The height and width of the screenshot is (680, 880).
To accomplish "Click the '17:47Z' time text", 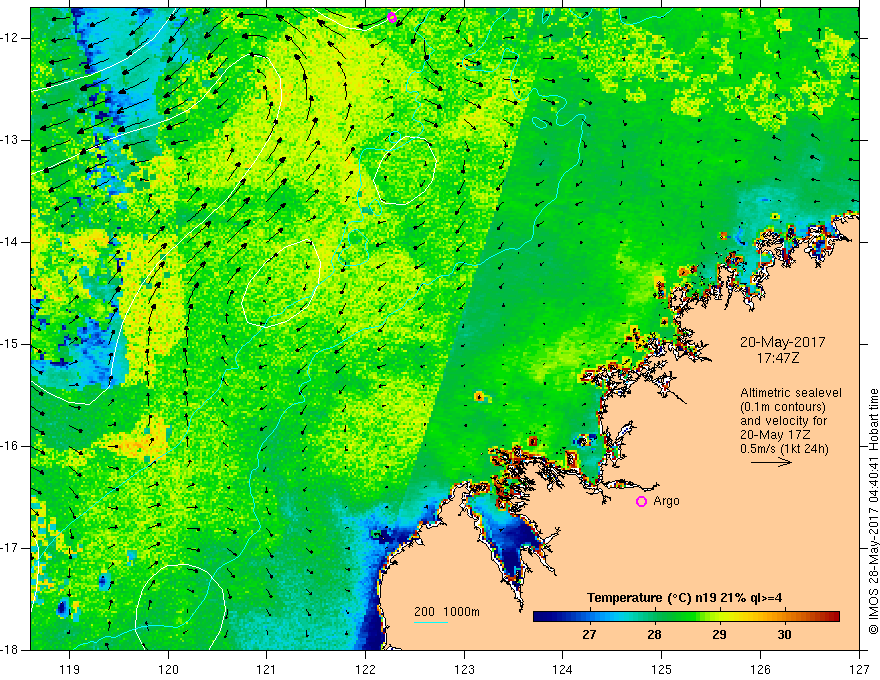I will (777, 357).
